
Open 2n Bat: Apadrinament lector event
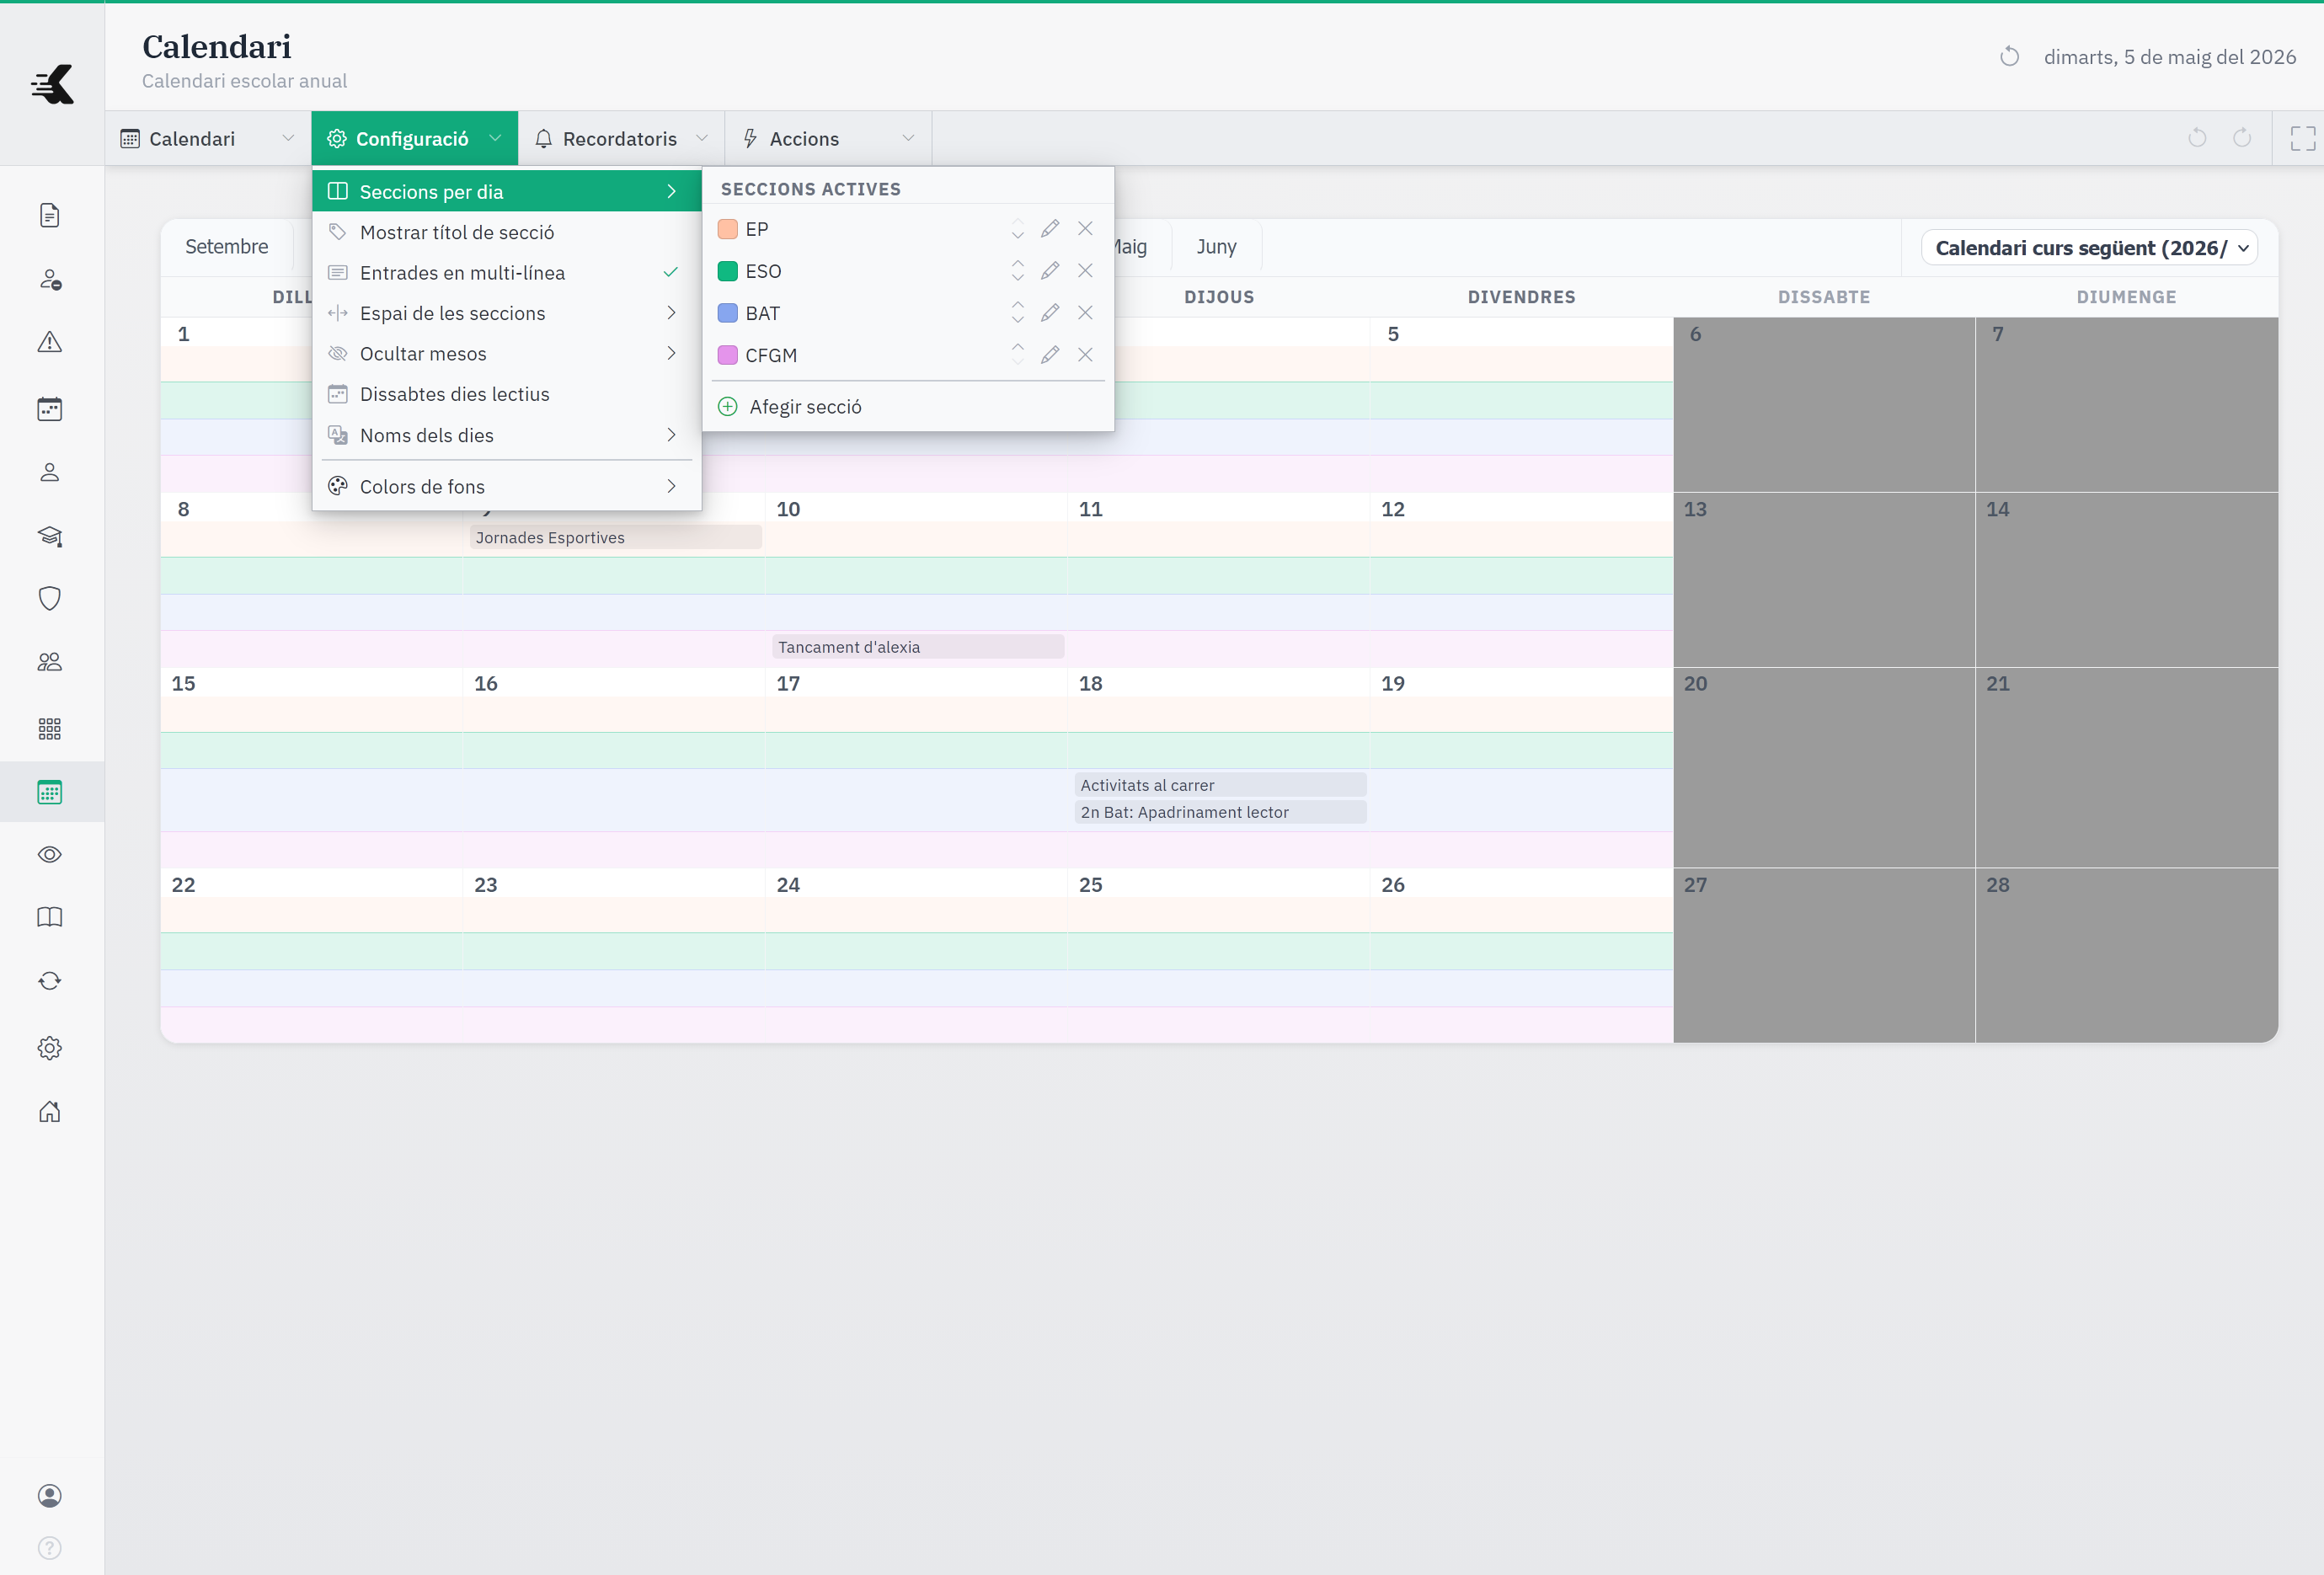point(1220,812)
